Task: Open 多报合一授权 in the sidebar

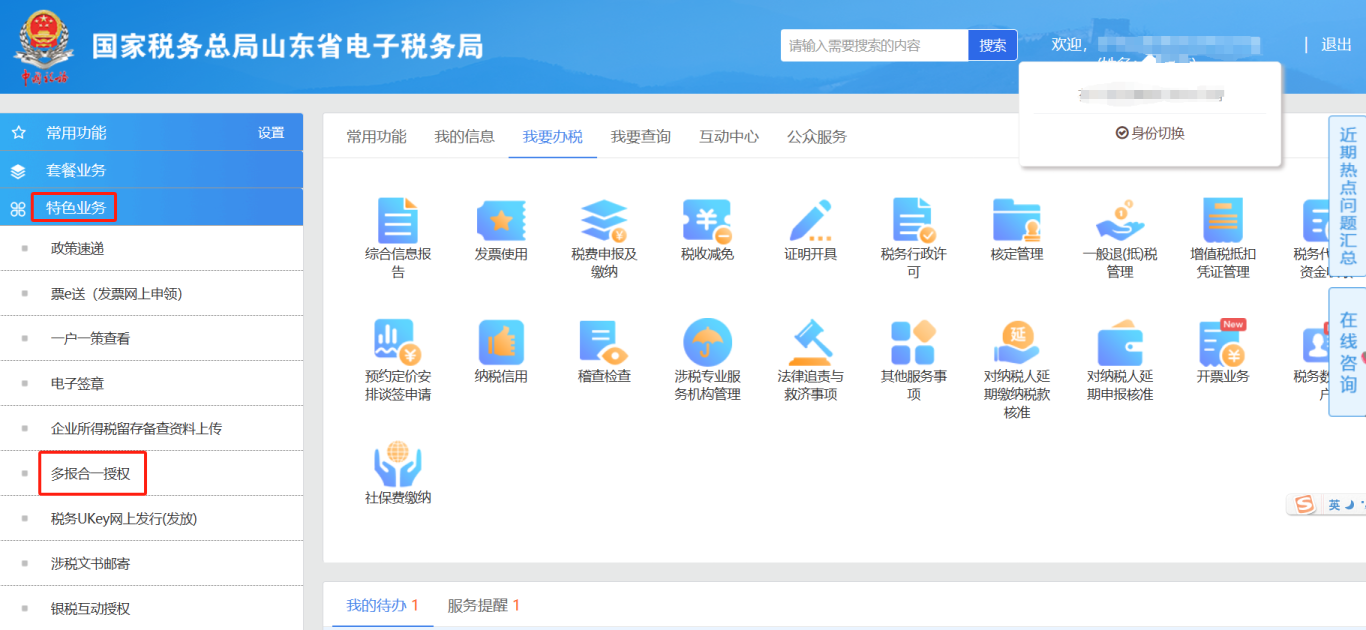Action: 90,473
